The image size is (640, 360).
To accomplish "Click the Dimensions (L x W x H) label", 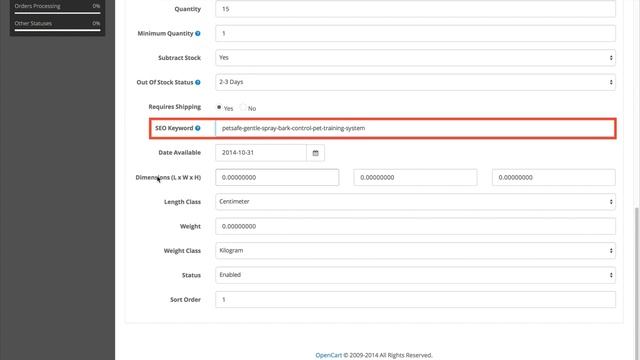I will [x=168, y=178].
